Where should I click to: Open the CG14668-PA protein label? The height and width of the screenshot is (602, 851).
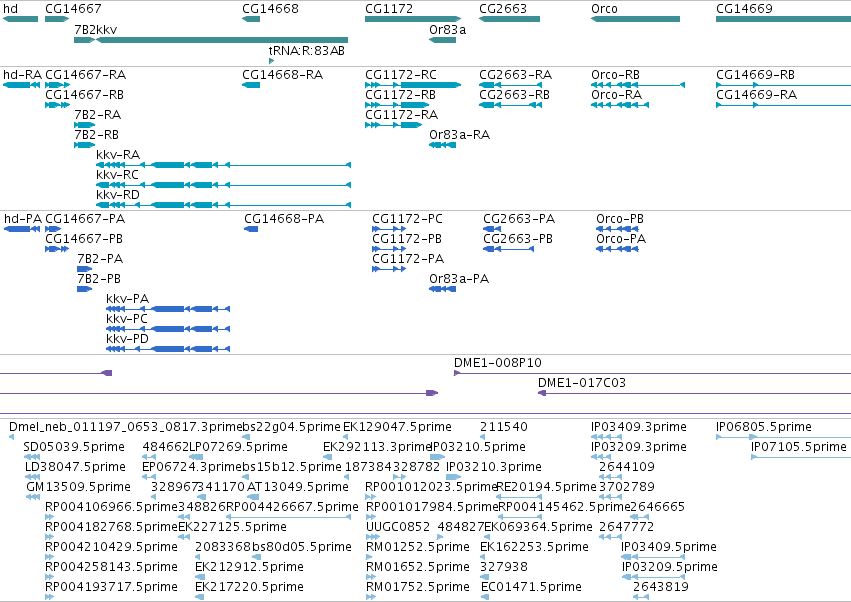click(x=284, y=219)
